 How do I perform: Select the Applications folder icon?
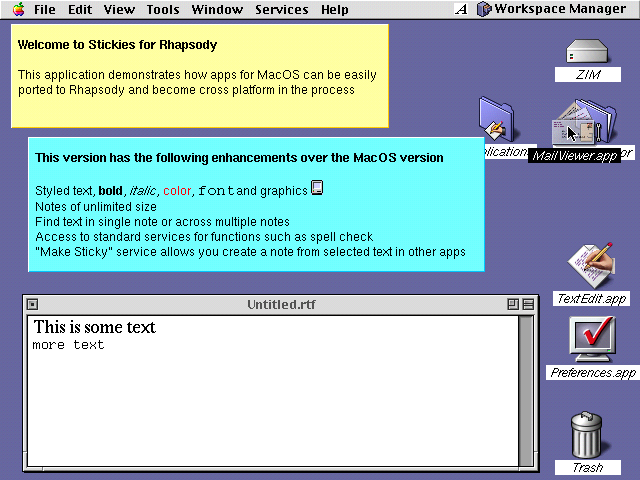pos(497,119)
